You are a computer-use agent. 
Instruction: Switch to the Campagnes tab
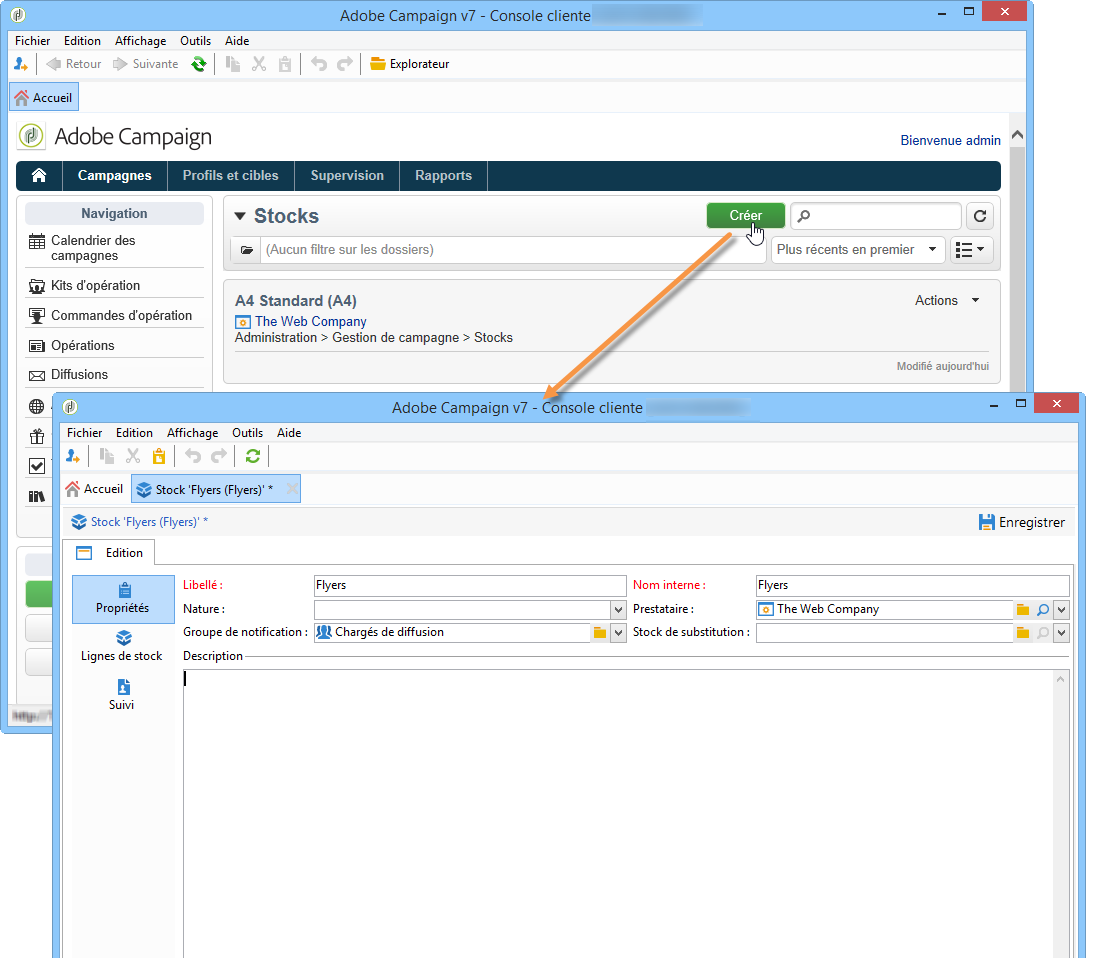point(114,175)
